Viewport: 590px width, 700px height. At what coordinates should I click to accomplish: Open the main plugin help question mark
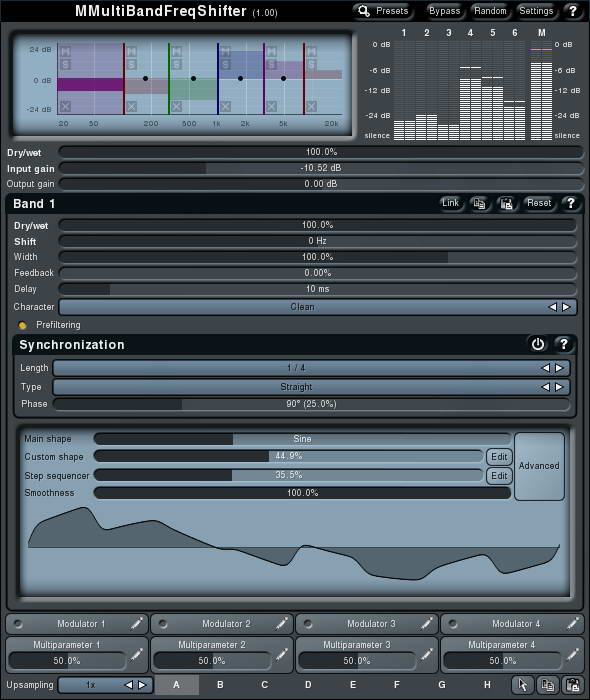[573, 11]
